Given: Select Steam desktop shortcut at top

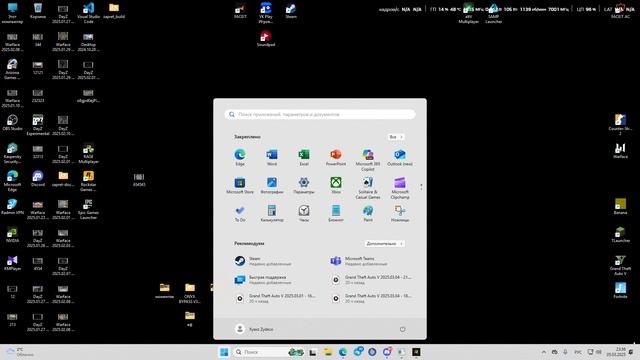Looking at the screenshot, I should [291, 11].
